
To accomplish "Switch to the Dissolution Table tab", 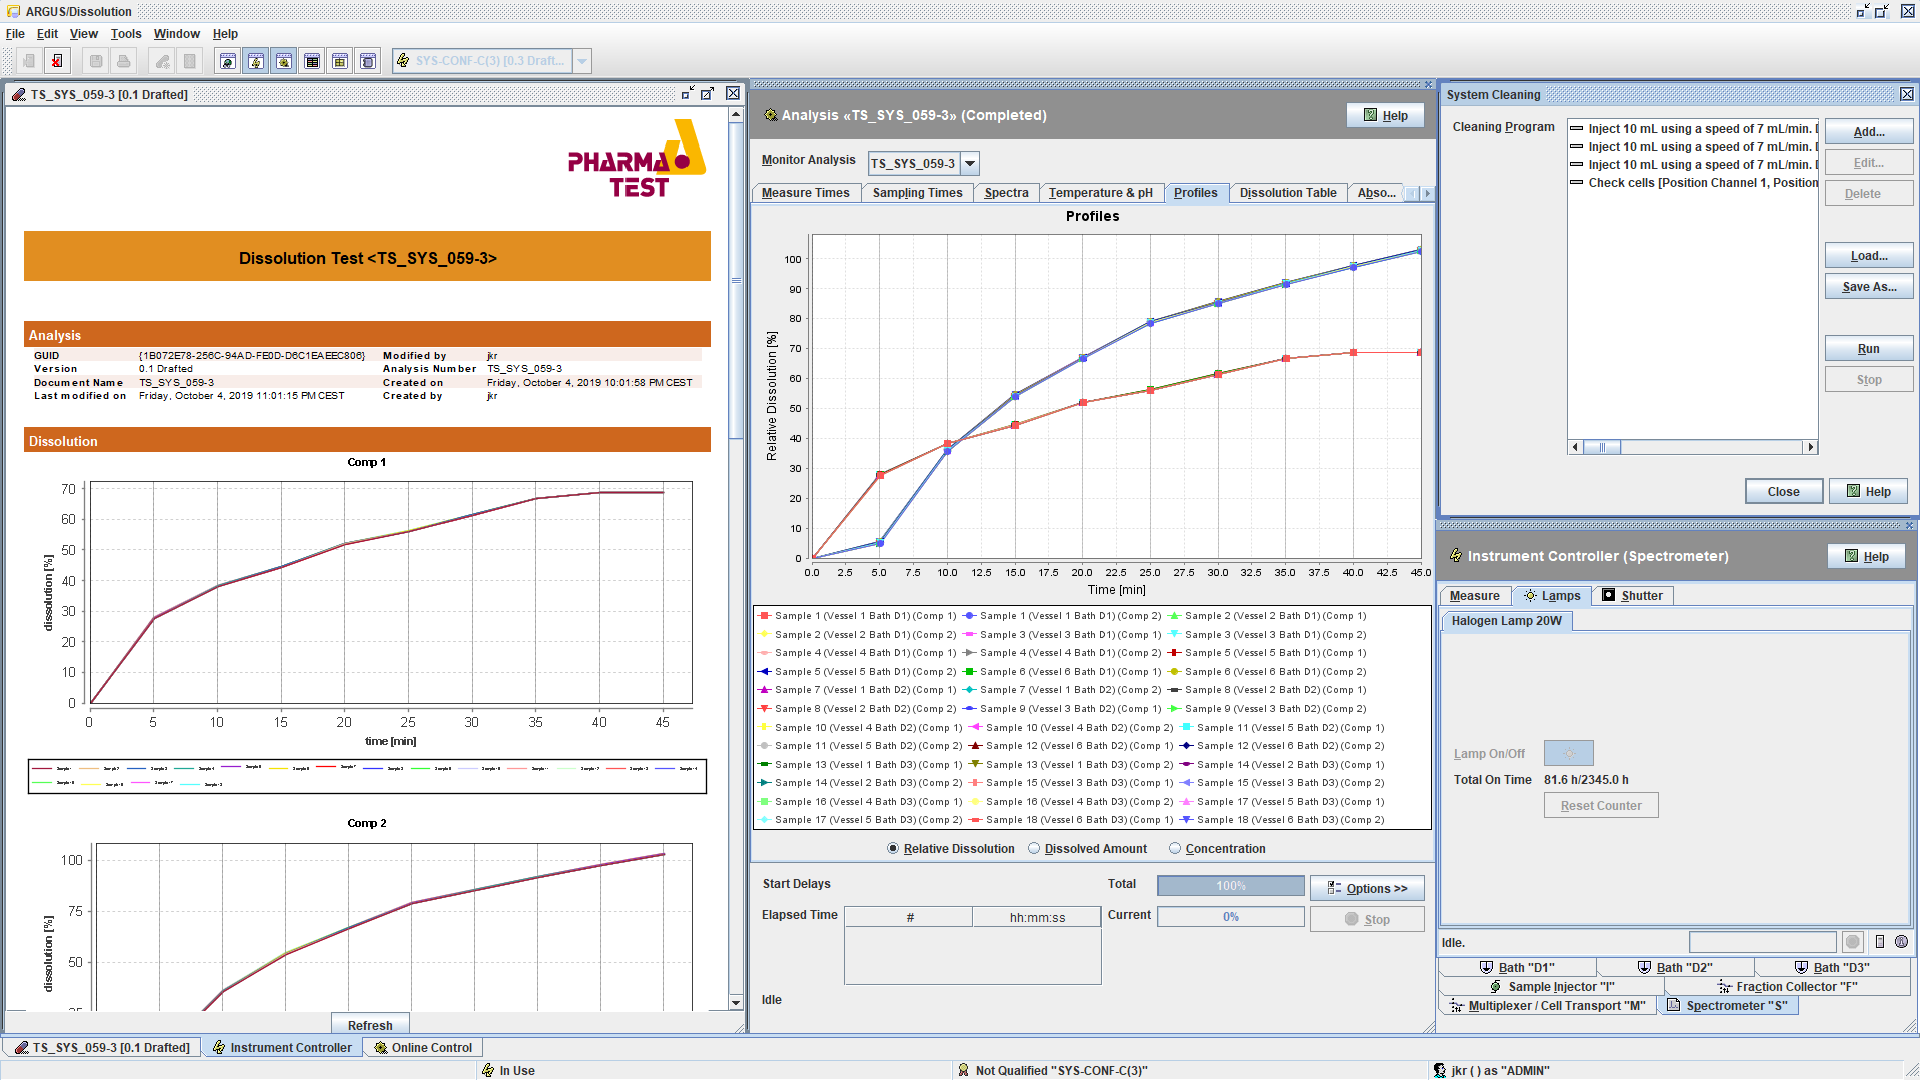I will pos(1287,193).
